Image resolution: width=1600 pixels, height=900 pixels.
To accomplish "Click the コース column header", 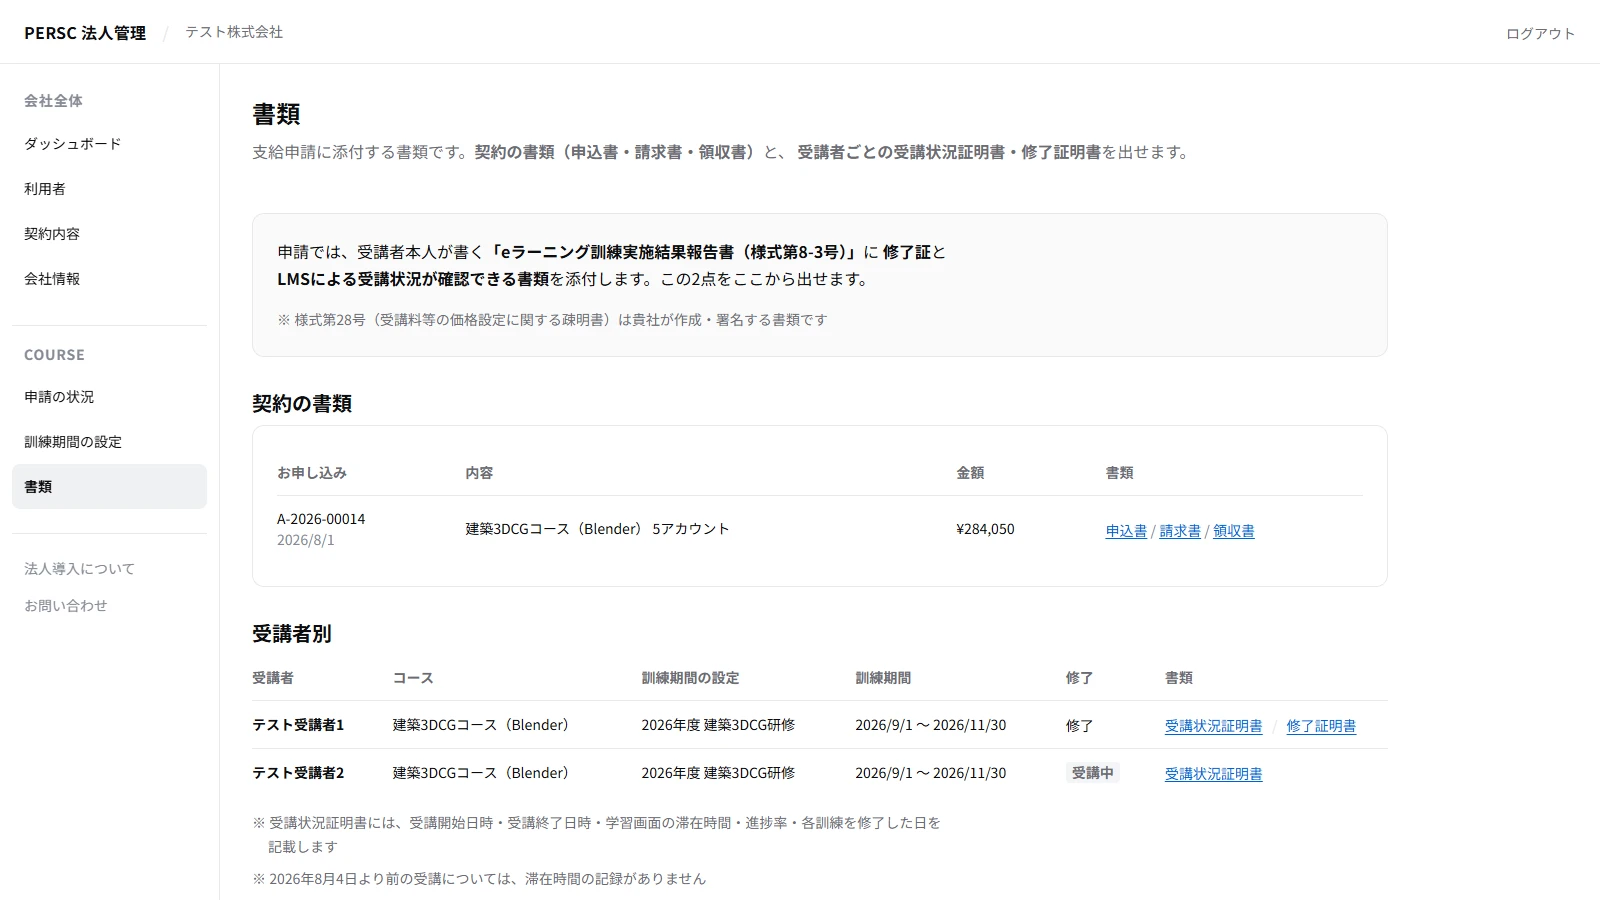I will click(413, 678).
